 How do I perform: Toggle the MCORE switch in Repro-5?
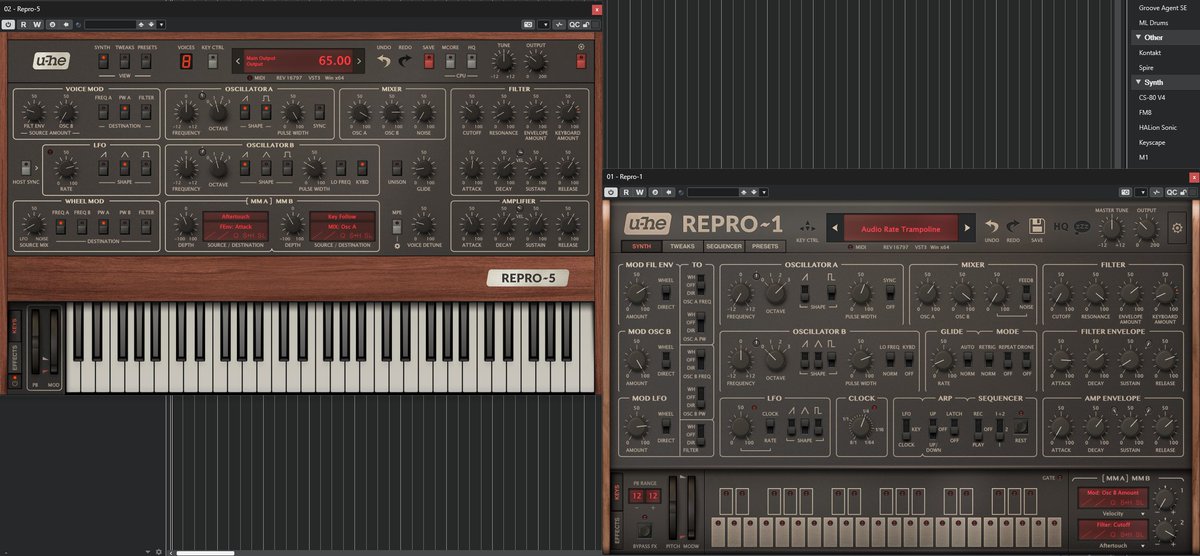(451, 62)
